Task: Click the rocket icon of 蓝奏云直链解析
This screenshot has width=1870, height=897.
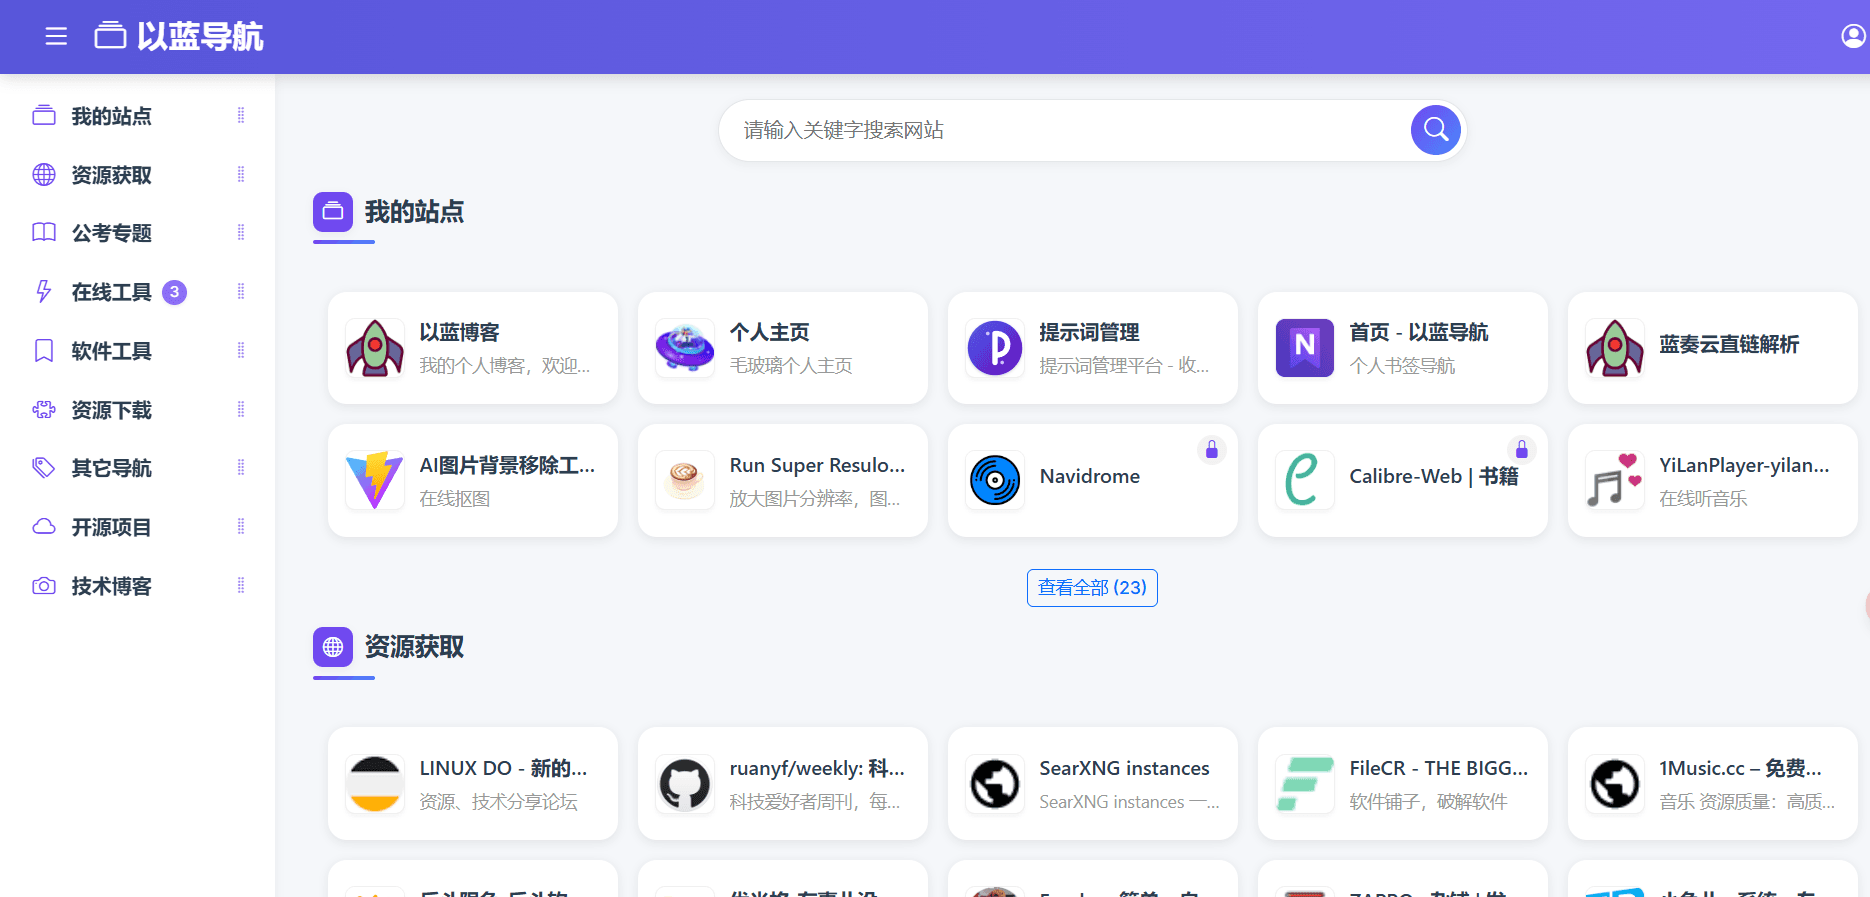Action: (x=1615, y=348)
